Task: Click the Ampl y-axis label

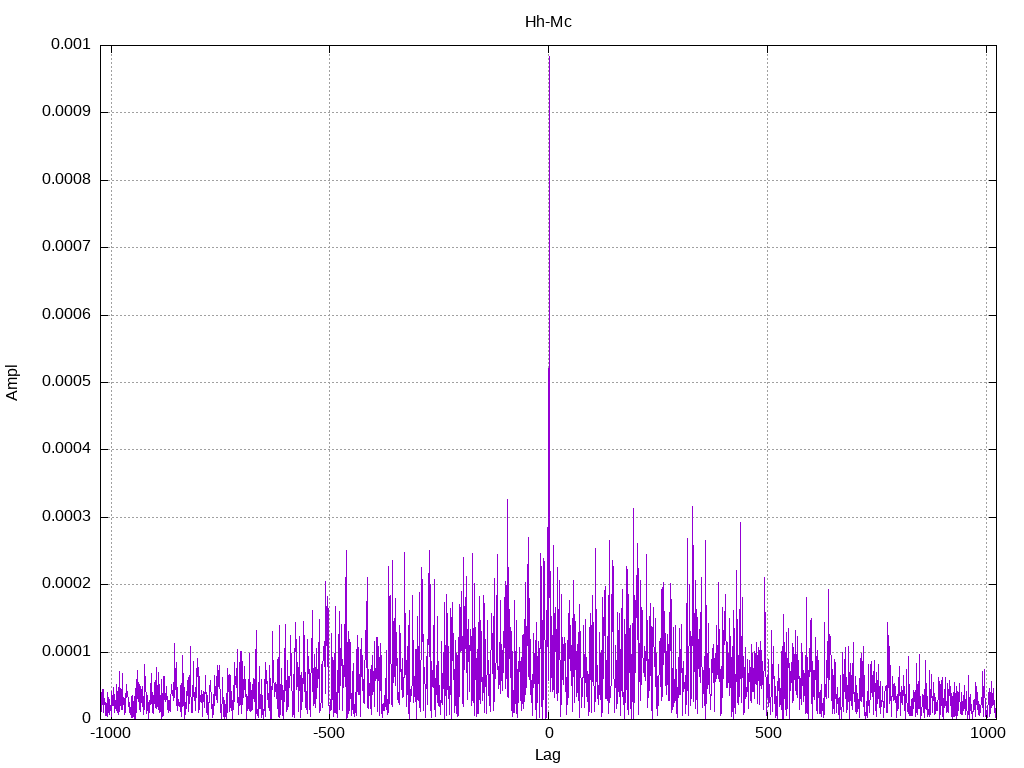Action: 12,383
